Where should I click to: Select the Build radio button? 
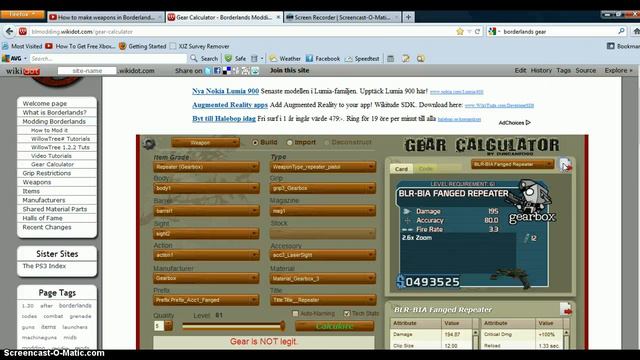[255, 142]
